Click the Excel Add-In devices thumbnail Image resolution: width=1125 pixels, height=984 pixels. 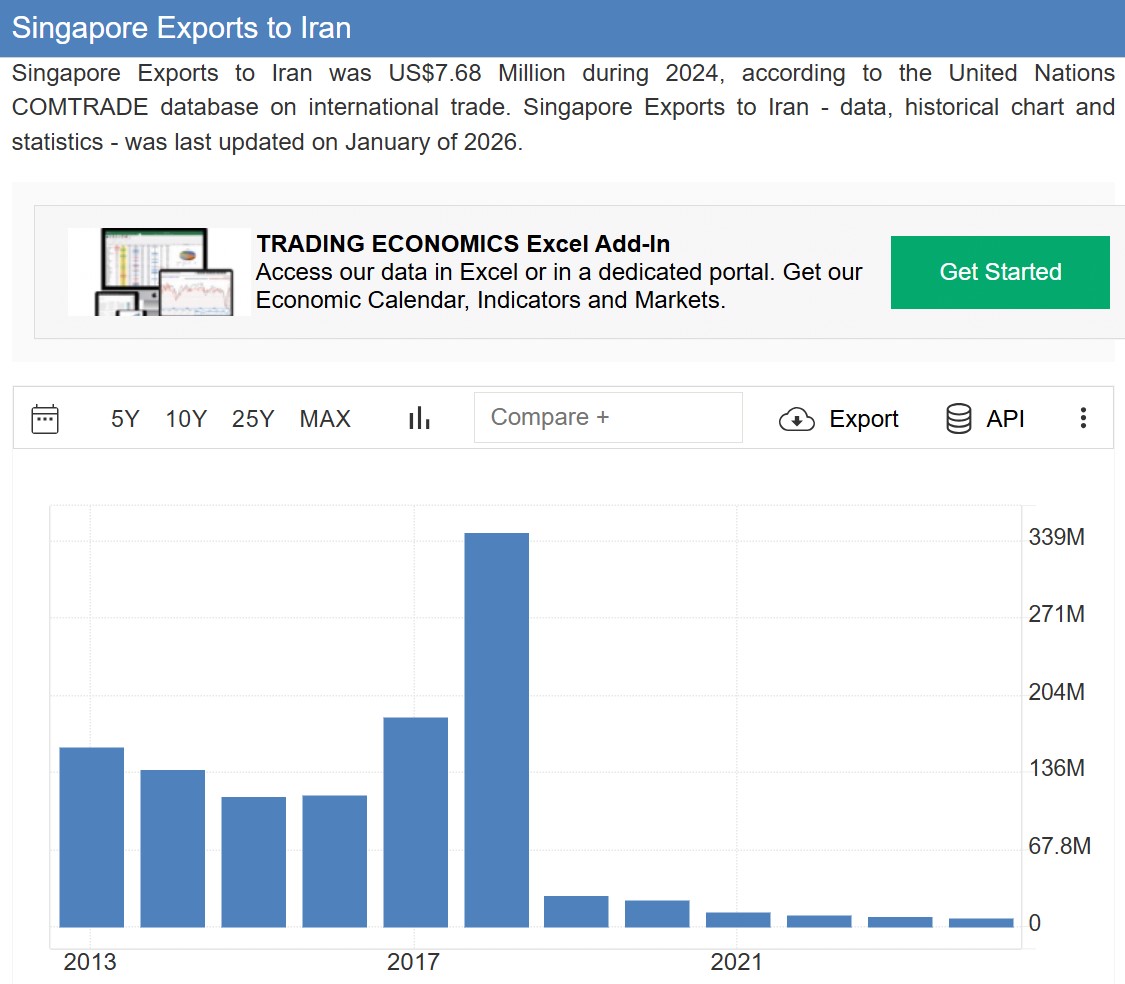(x=159, y=272)
